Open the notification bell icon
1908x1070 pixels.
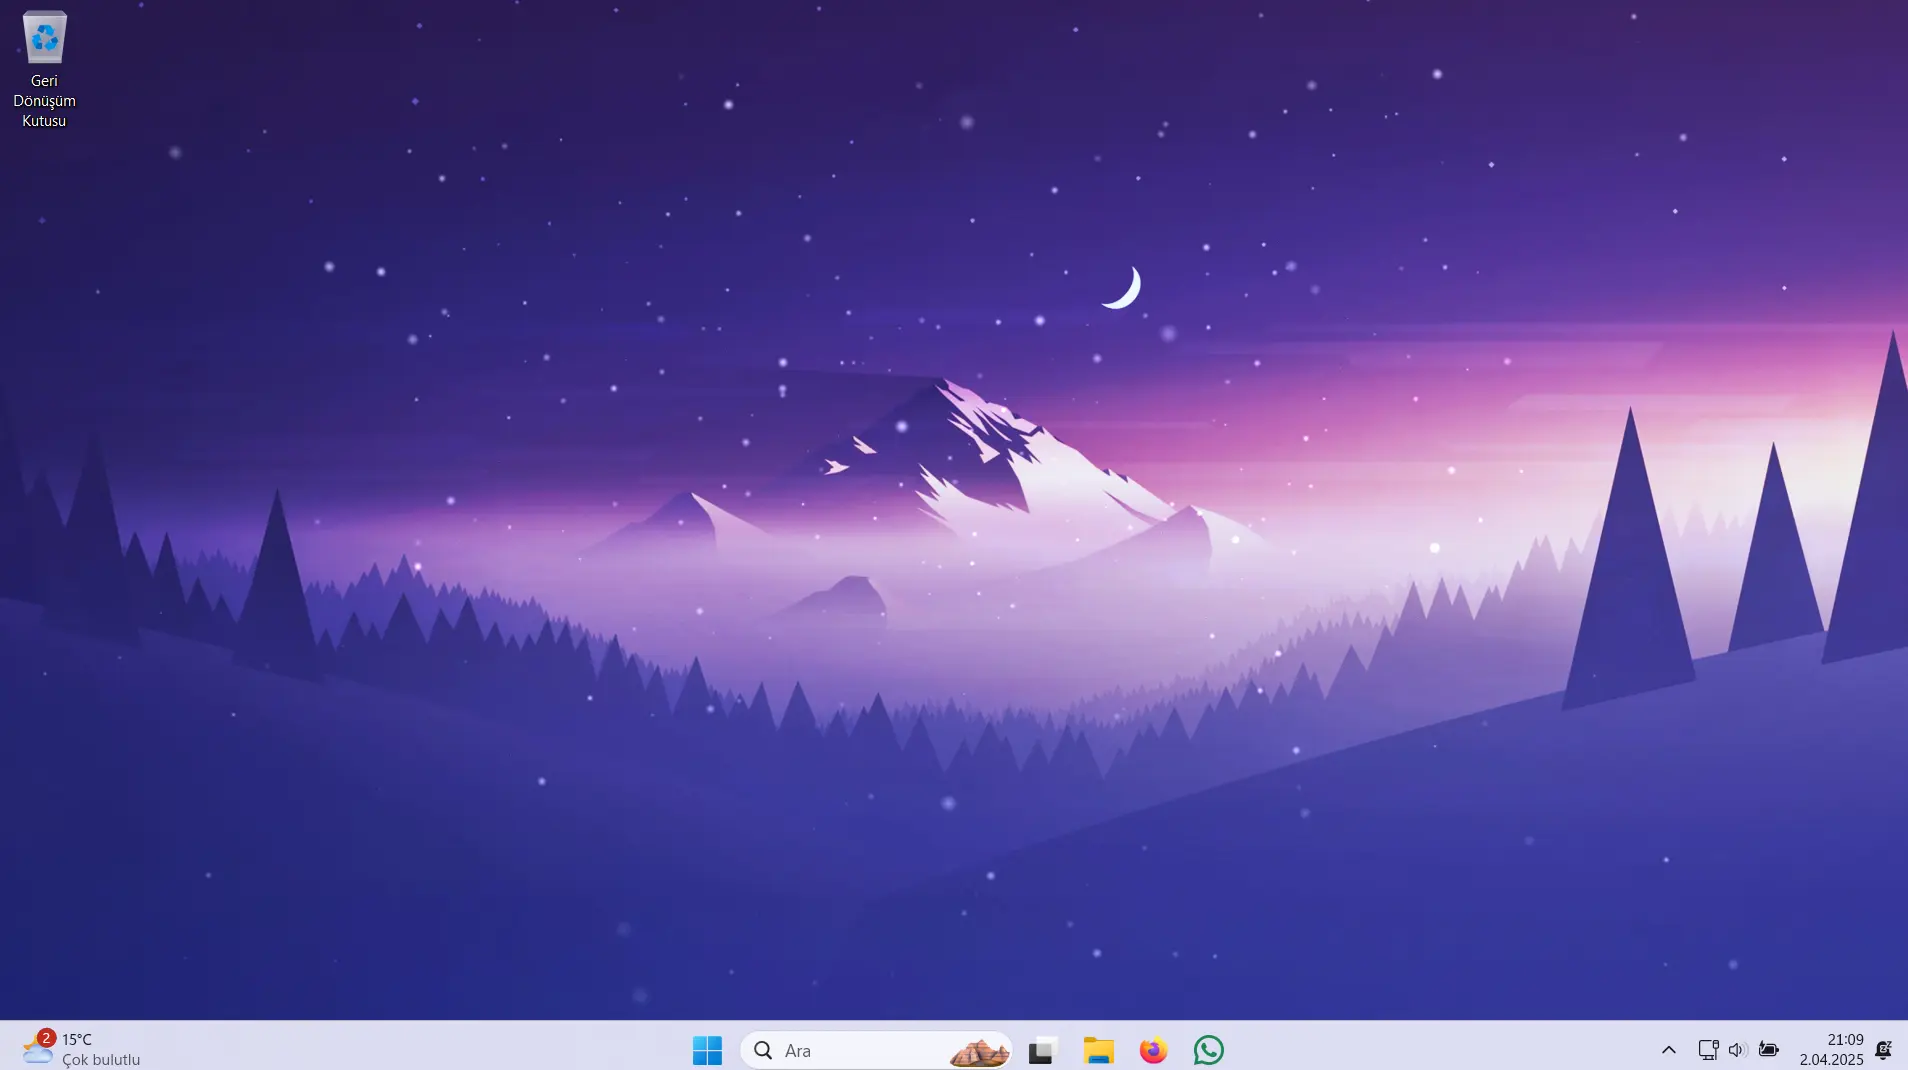coord(1883,1050)
